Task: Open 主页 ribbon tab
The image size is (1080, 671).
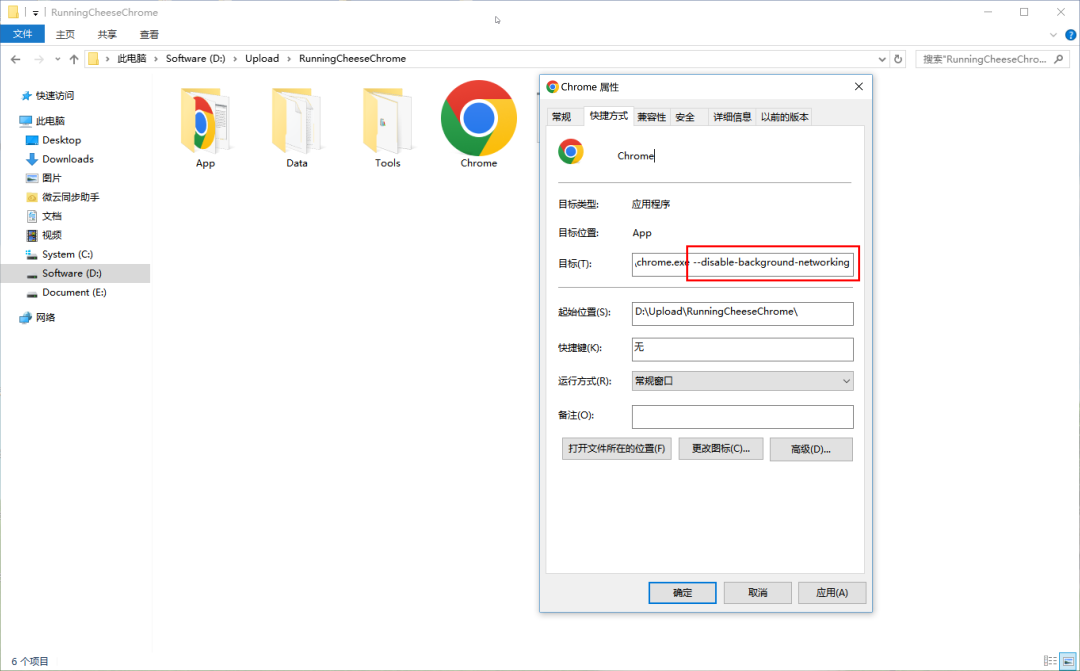Action: tap(65, 34)
